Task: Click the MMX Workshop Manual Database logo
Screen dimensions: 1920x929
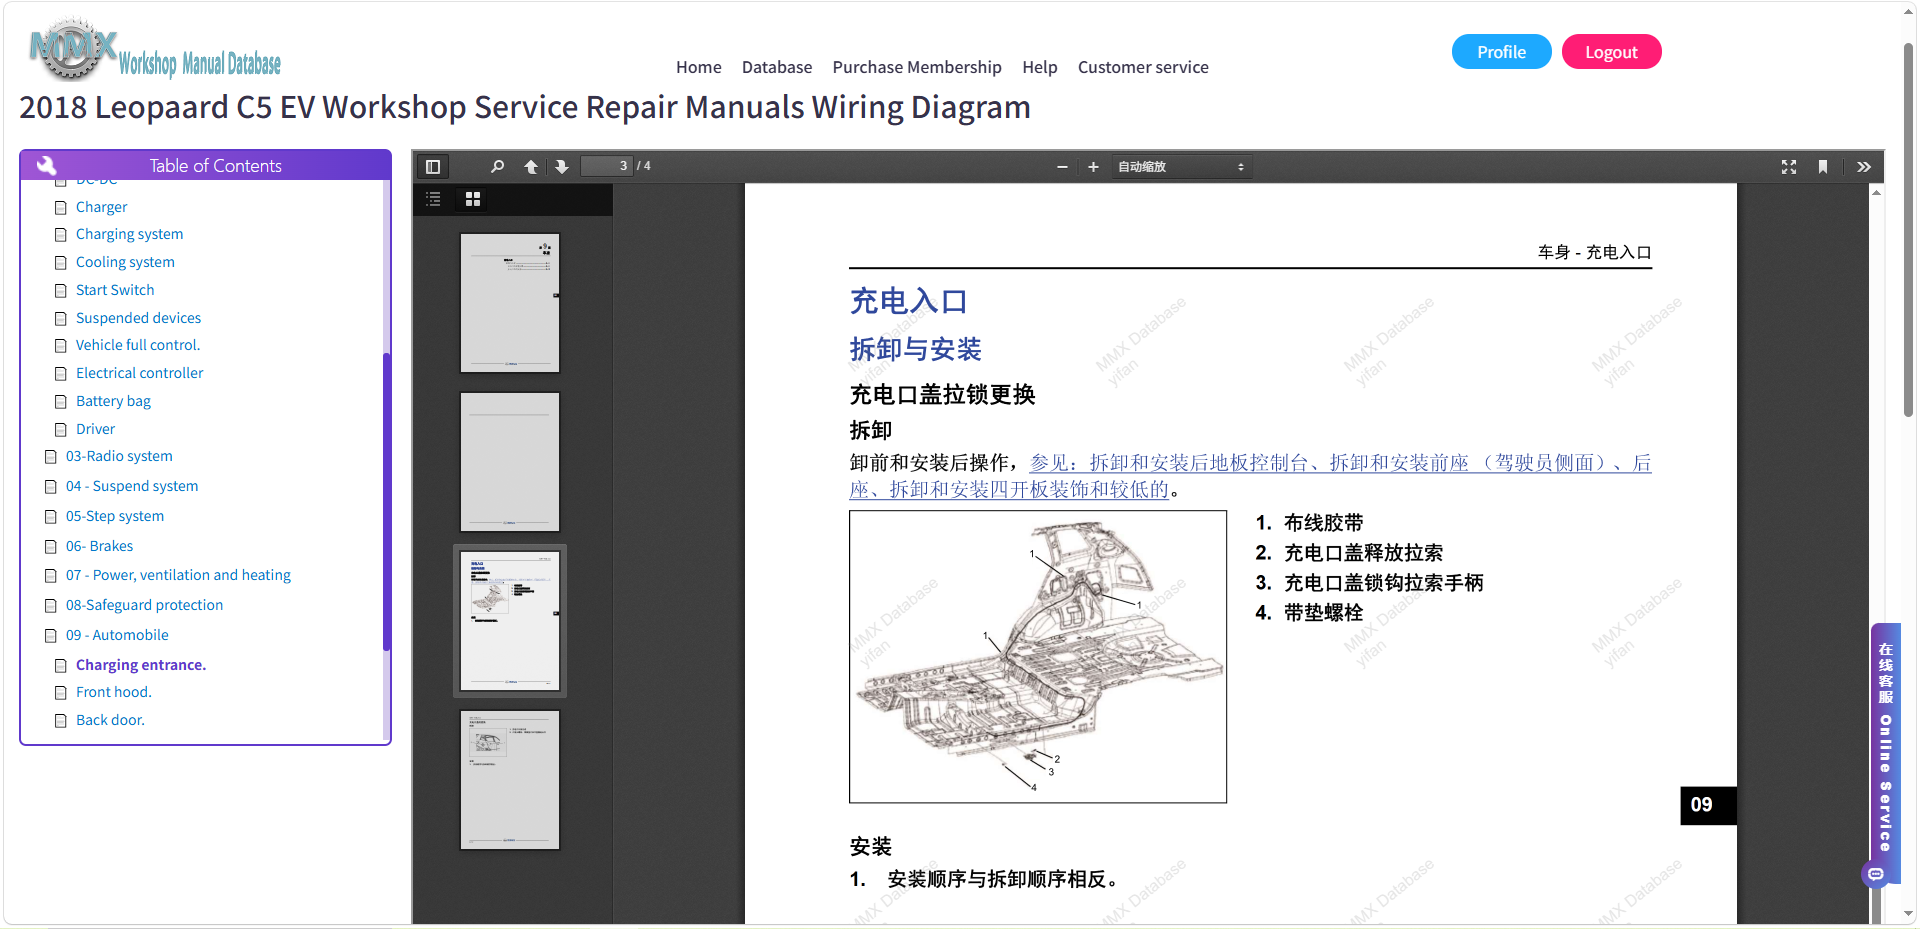Action: [155, 50]
